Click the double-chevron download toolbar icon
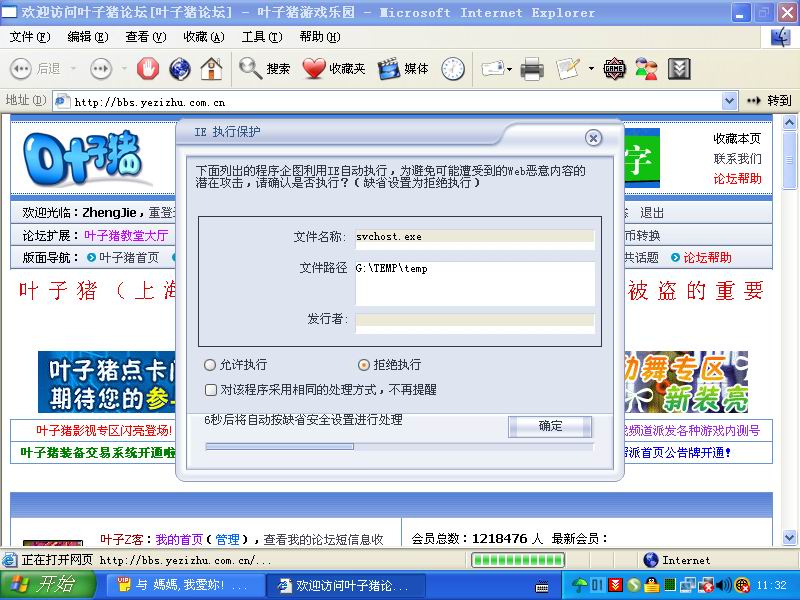 (x=679, y=68)
